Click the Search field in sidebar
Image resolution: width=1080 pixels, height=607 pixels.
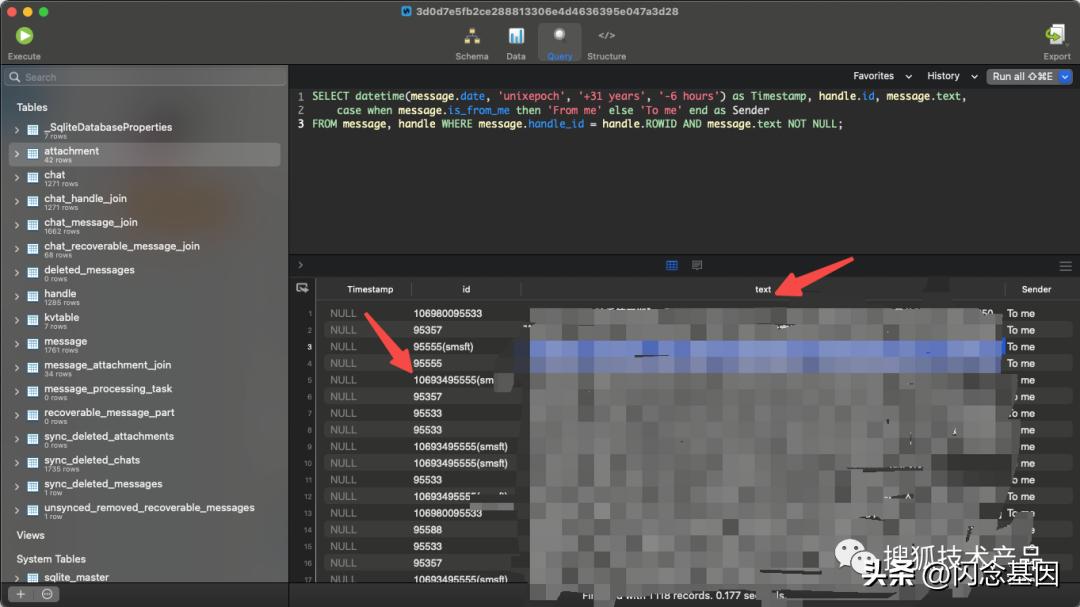(x=144, y=77)
